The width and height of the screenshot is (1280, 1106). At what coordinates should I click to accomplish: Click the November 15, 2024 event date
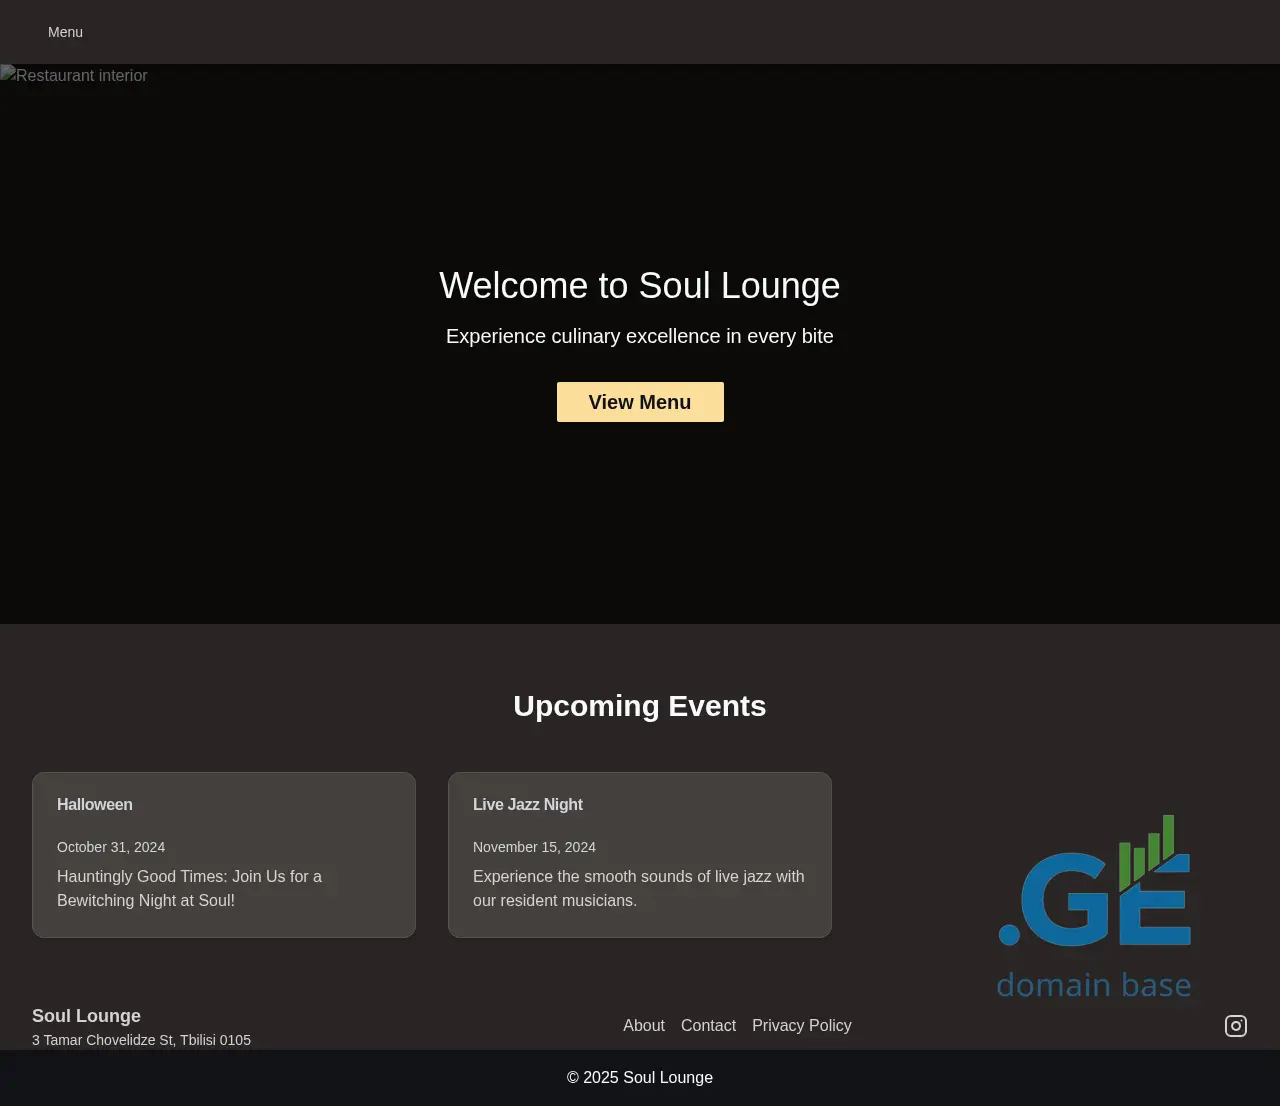point(534,847)
